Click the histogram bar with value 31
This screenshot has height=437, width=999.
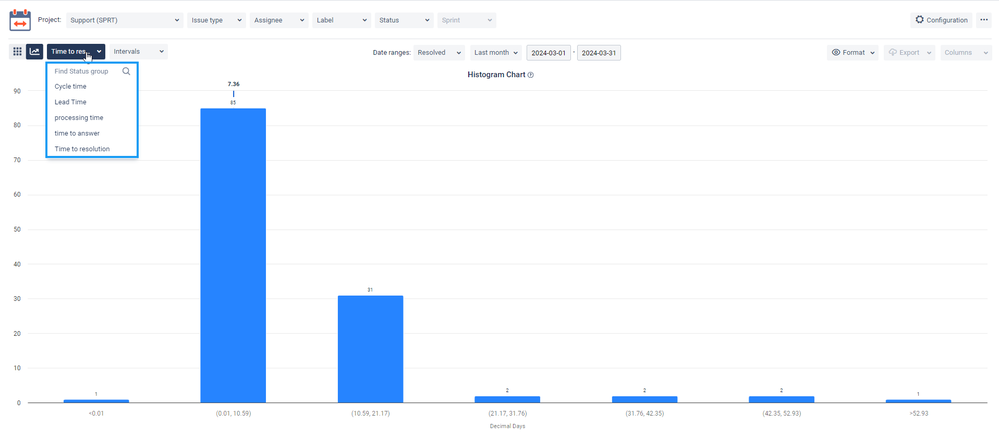click(x=370, y=349)
